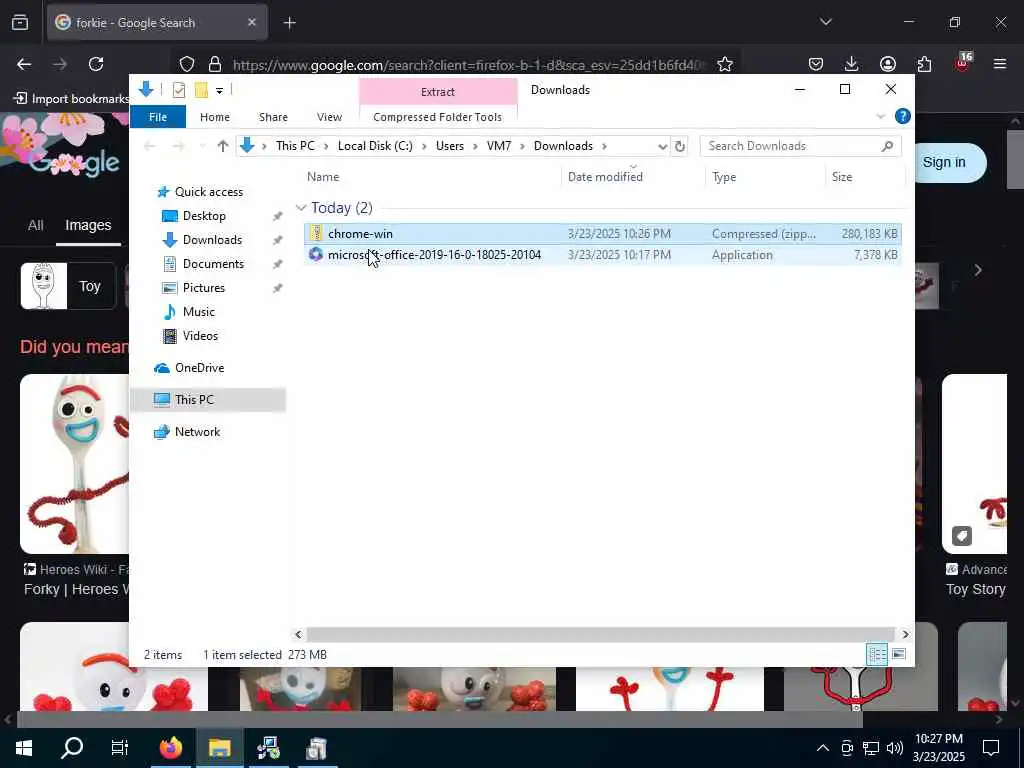The image size is (1024, 768).
Task: Select Documents in the navigation pane
Action: point(213,264)
